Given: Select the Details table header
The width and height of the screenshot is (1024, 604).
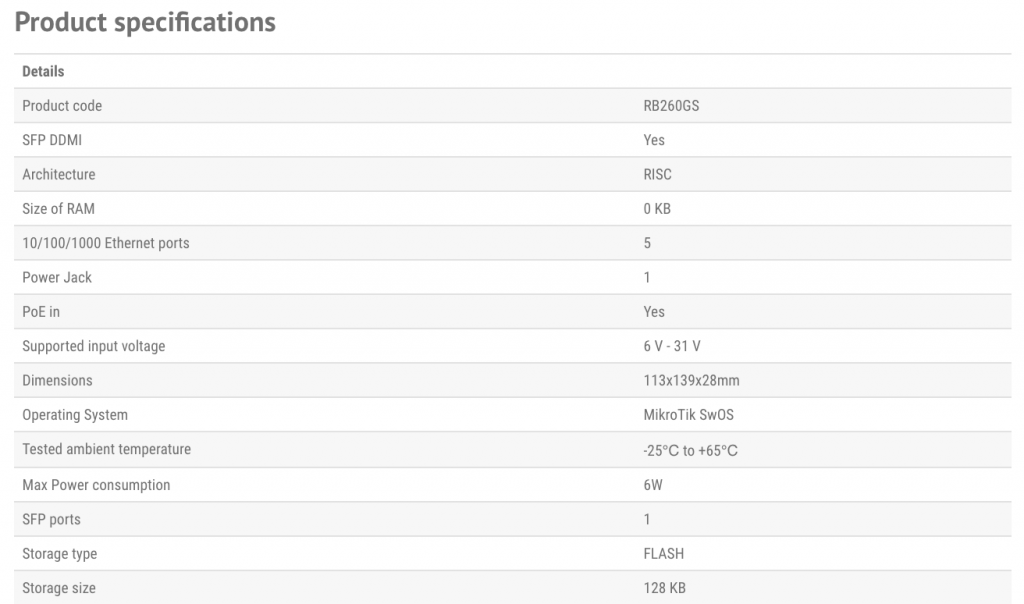Looking at the screenshot, I should tap(43, 71).
